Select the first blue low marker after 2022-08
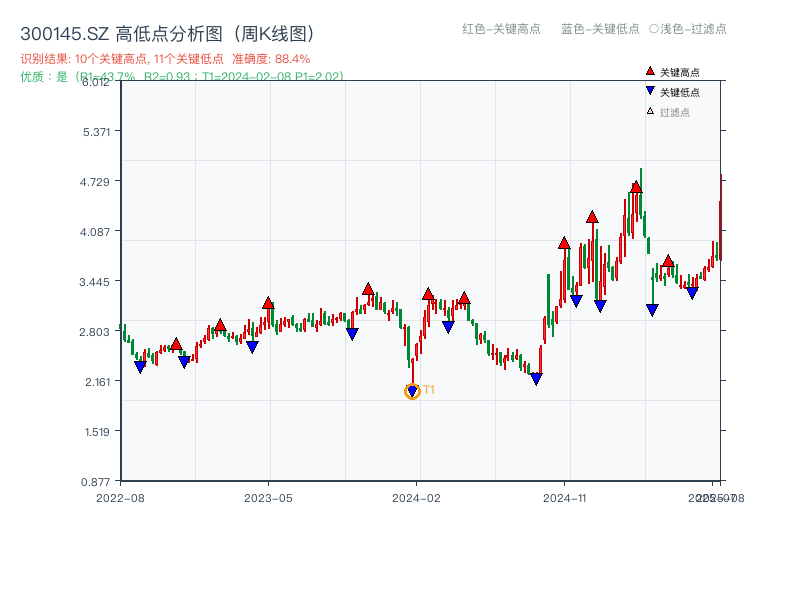This screenshot has height=600, width=800. pos(140,366)
